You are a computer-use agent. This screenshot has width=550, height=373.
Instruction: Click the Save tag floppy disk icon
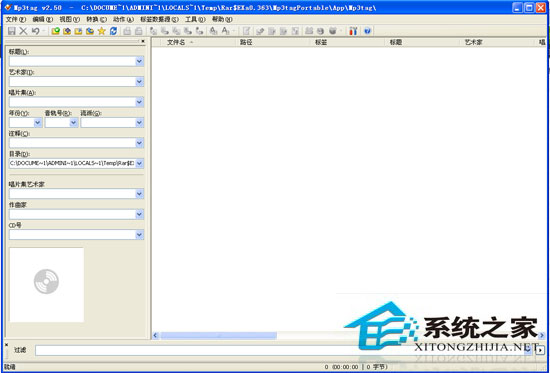coord(12,31)
